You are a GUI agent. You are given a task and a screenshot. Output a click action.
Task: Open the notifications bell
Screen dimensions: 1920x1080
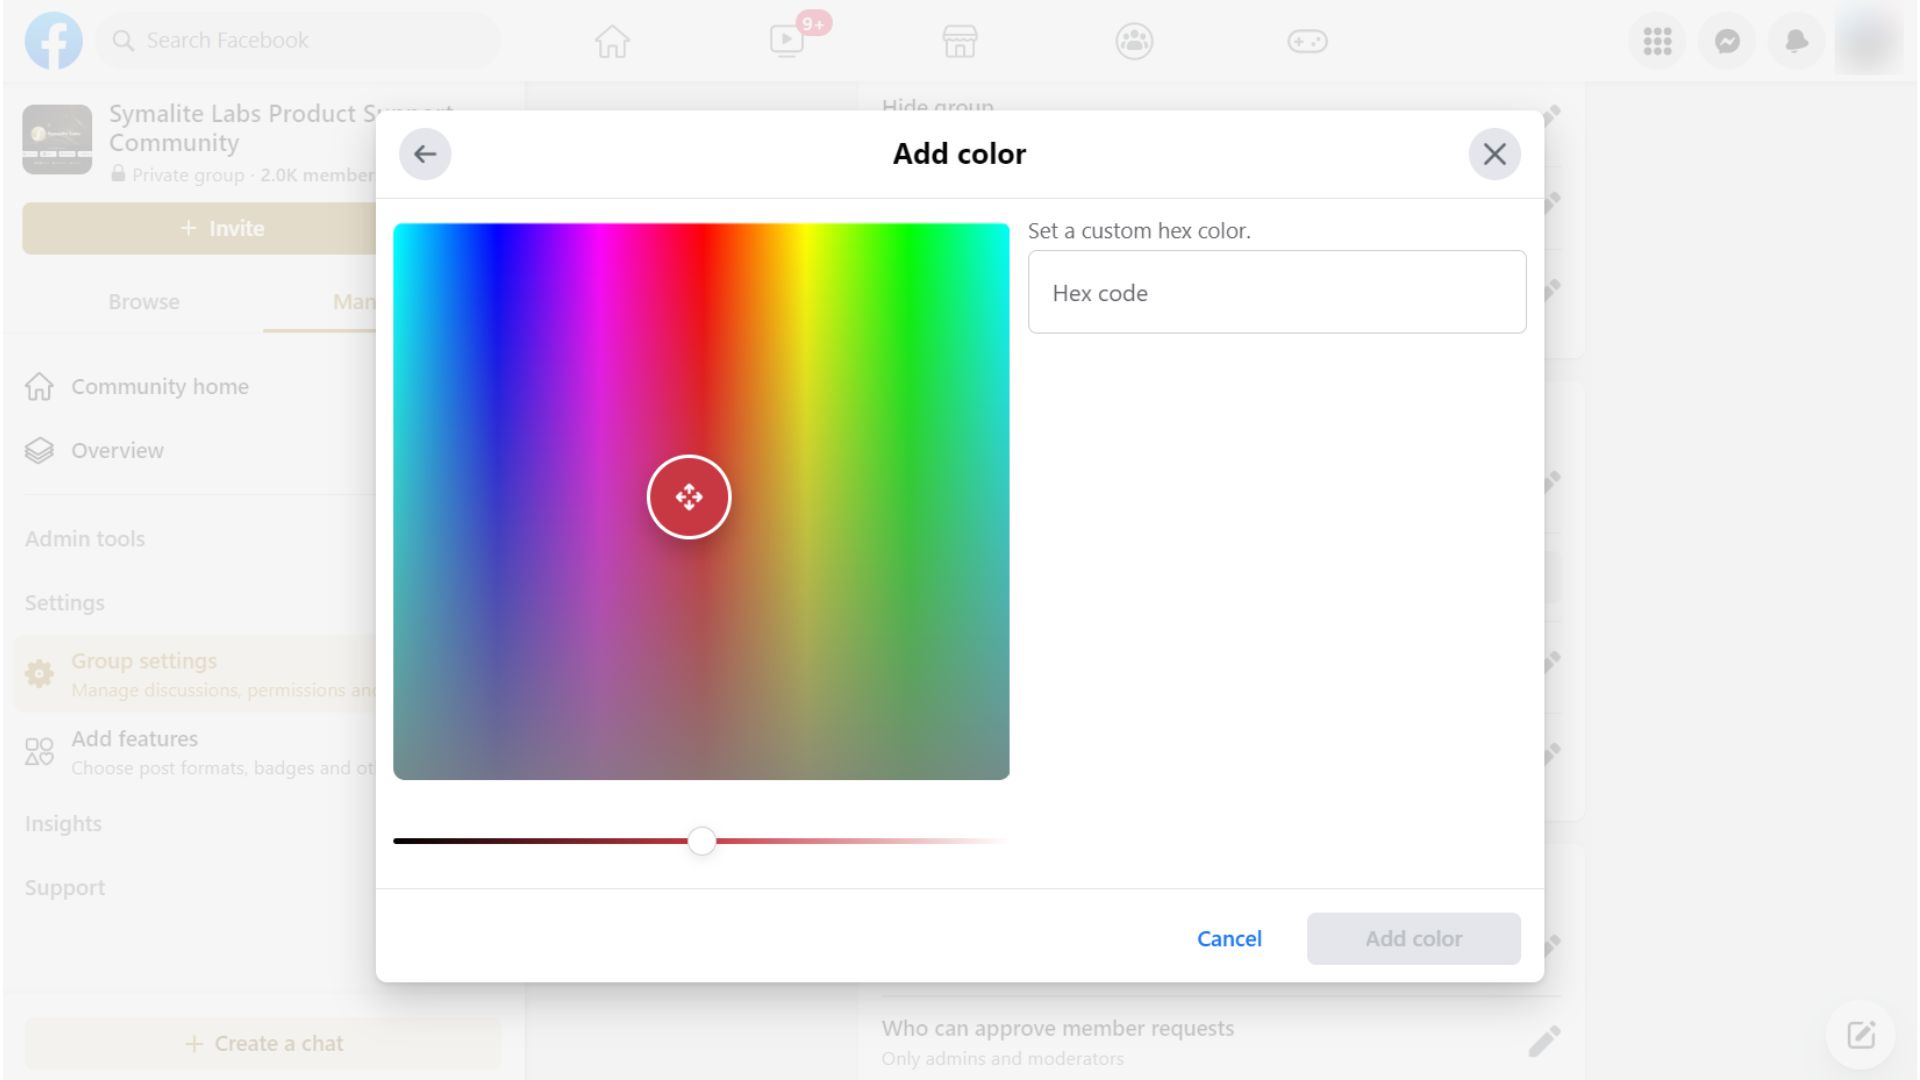pos(1796,41)
